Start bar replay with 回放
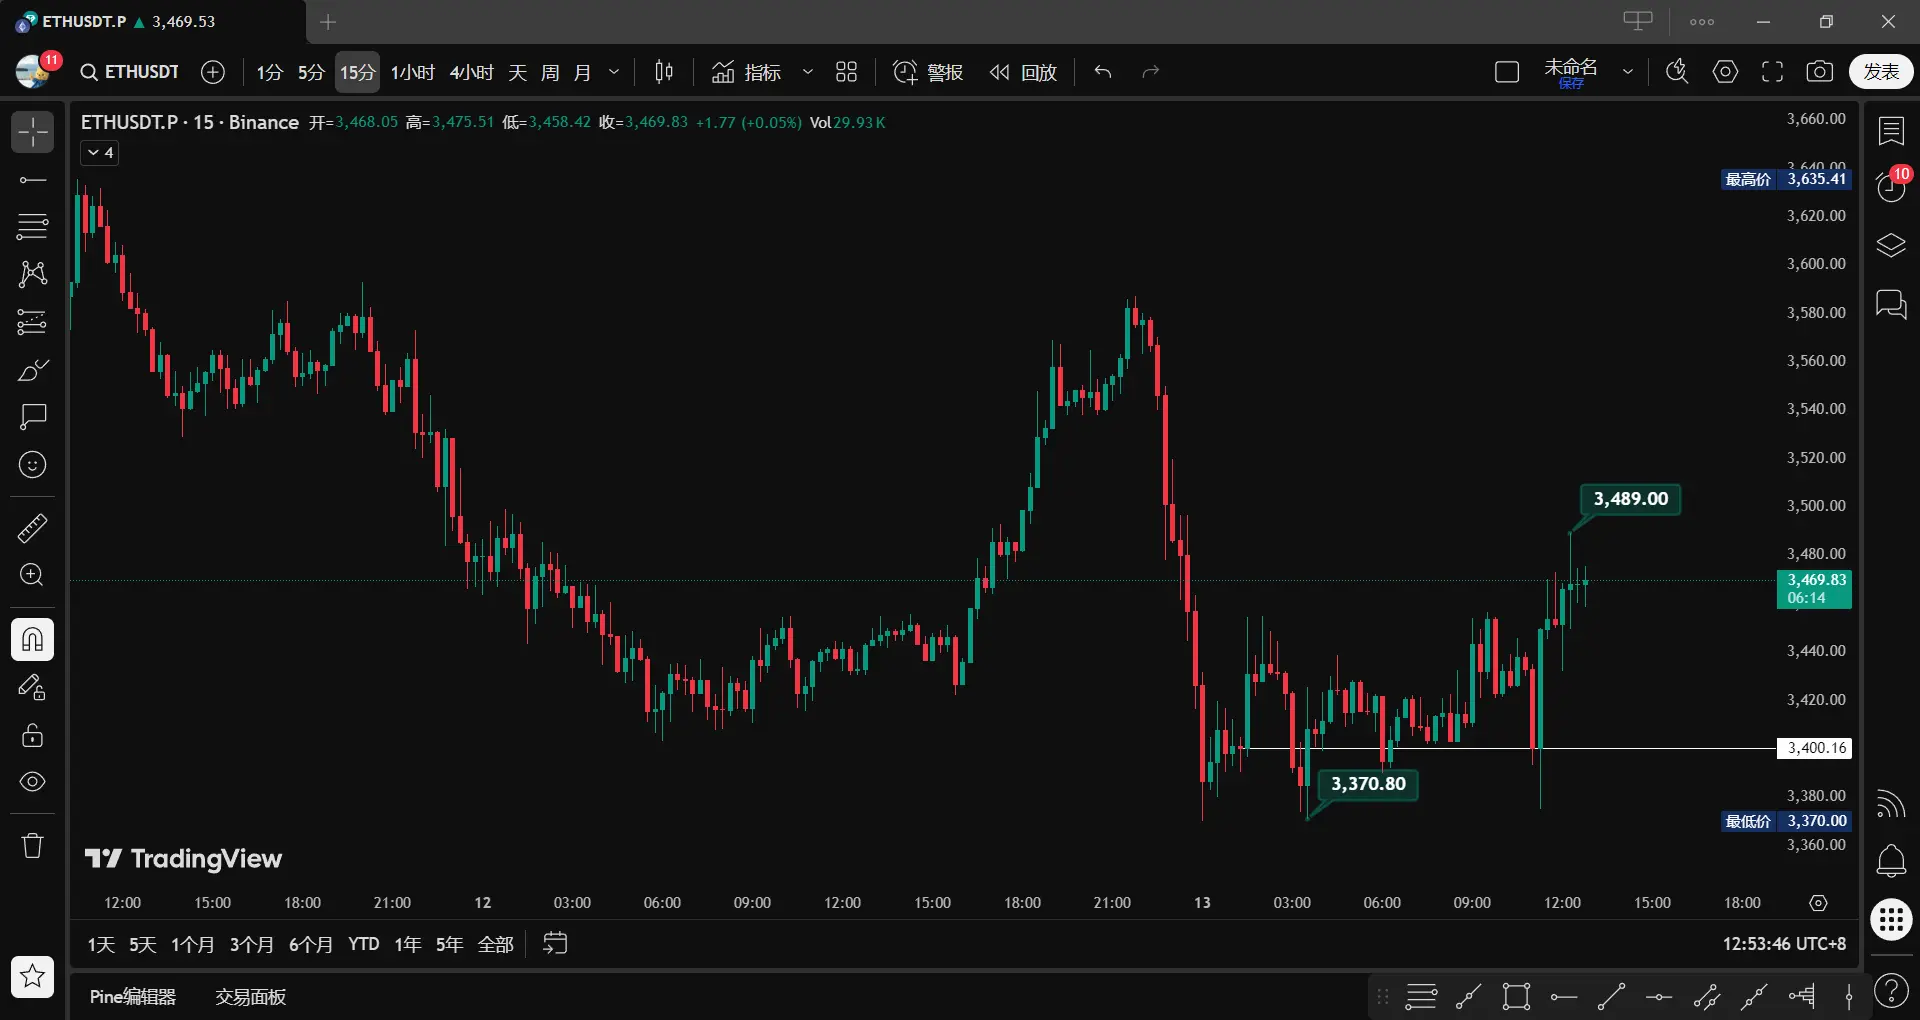This screenshot has height=1020, width=1920. click(x=1023, y=72)
